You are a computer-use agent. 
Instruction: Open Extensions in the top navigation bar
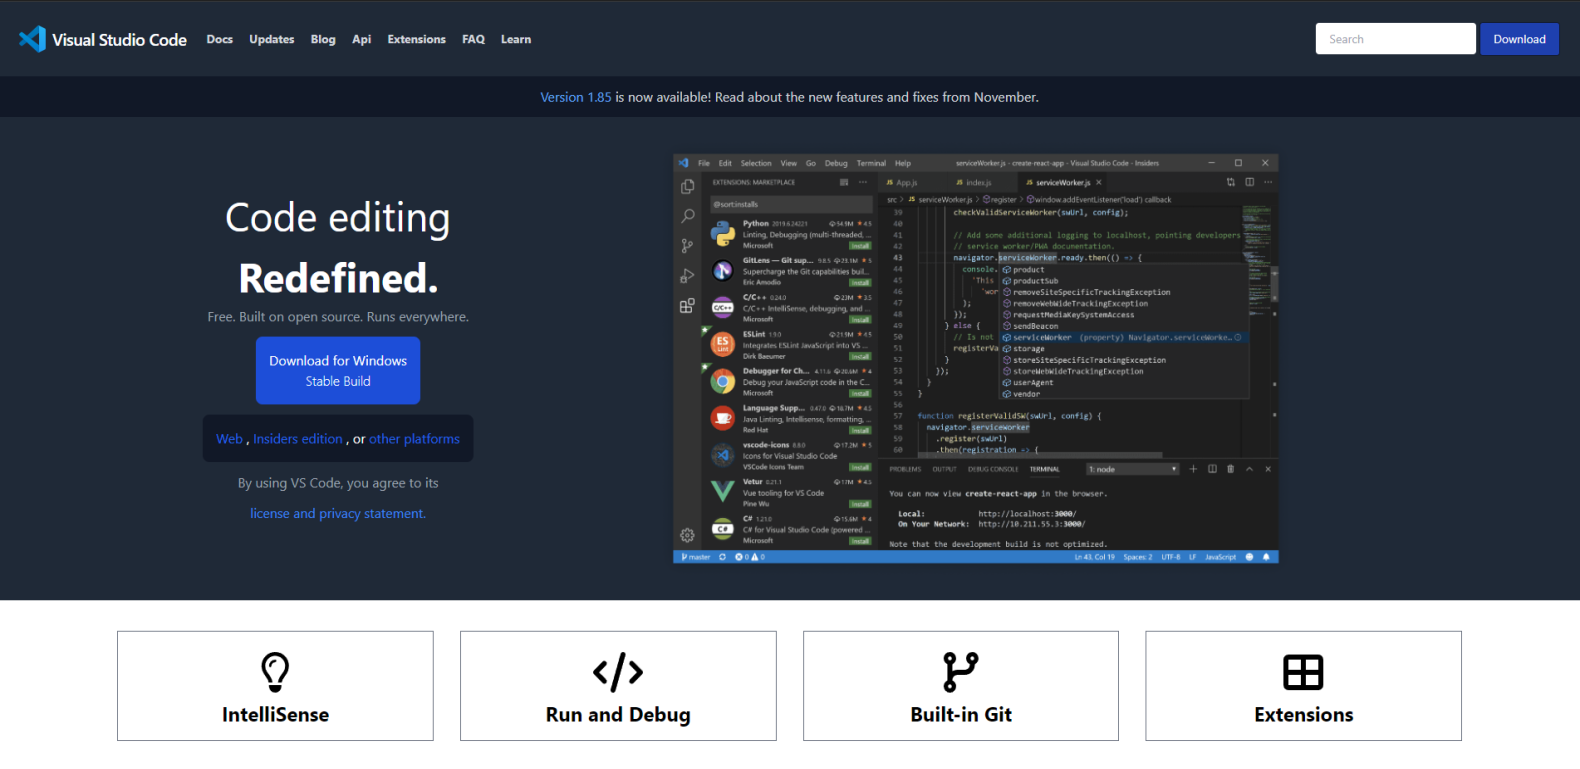tap(416, 40)
